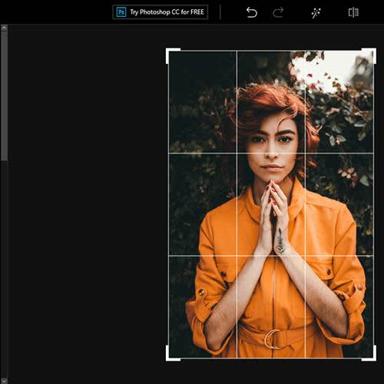Undo the last edit
This screenshot has height=384, width=384.
tap(252, 13)
